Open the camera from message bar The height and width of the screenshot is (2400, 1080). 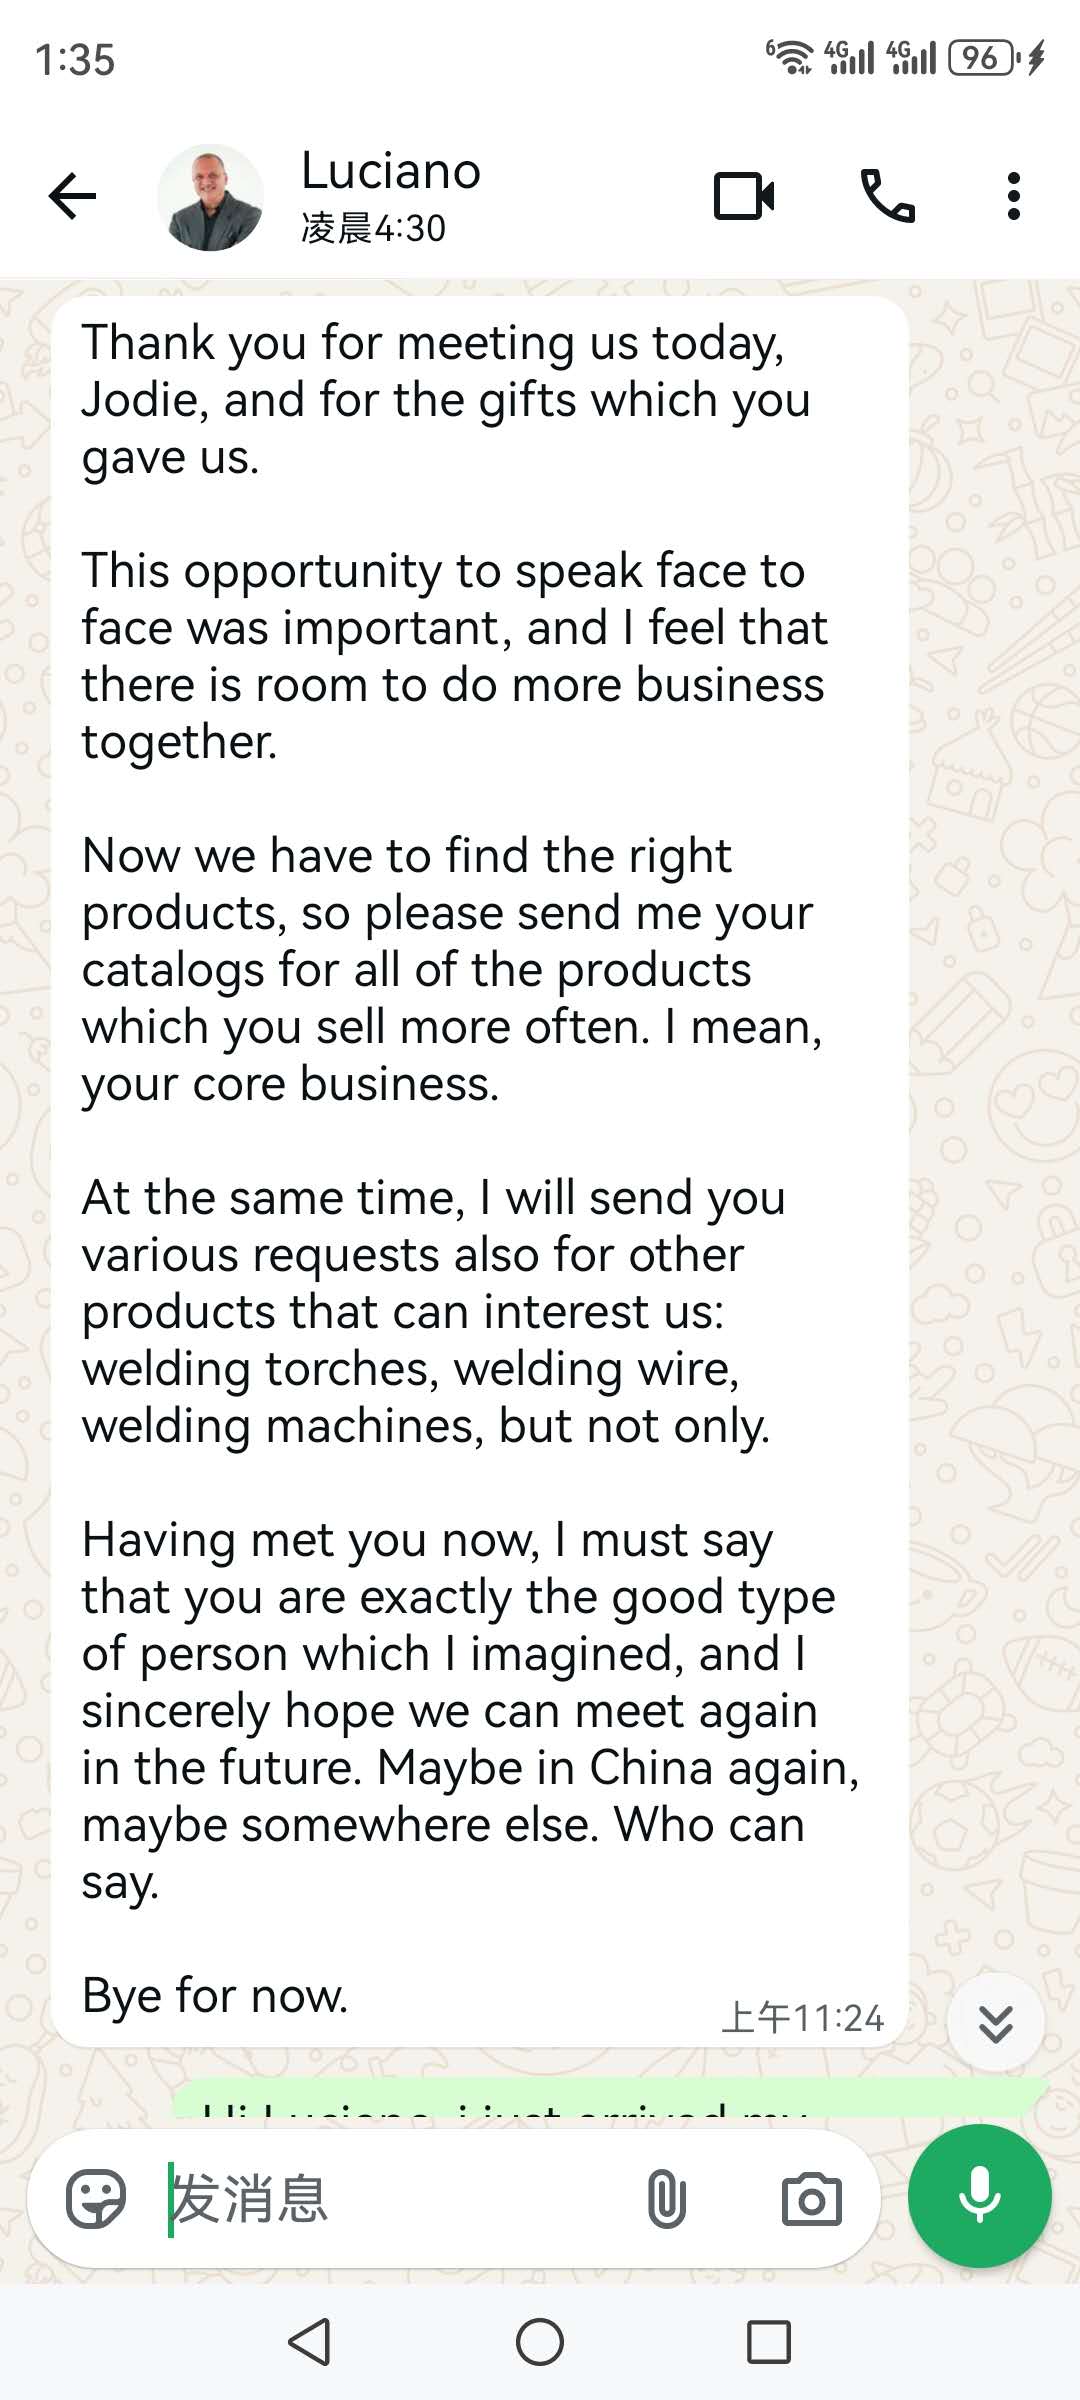(812, 2199)
